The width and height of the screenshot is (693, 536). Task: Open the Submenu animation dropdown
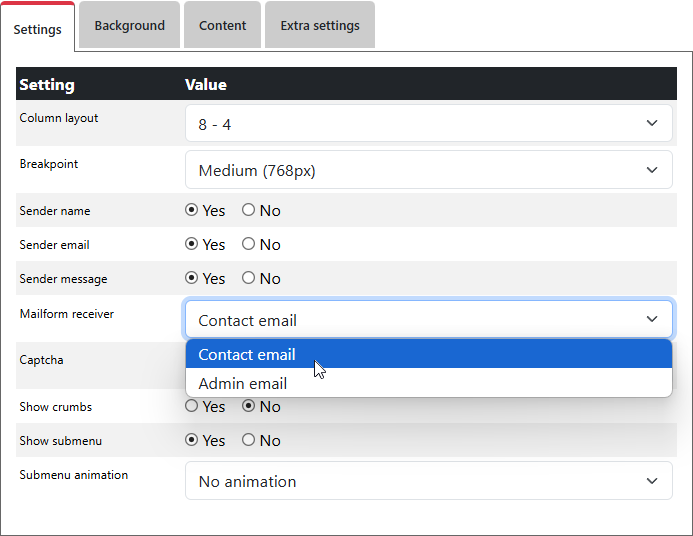[428, 481]
